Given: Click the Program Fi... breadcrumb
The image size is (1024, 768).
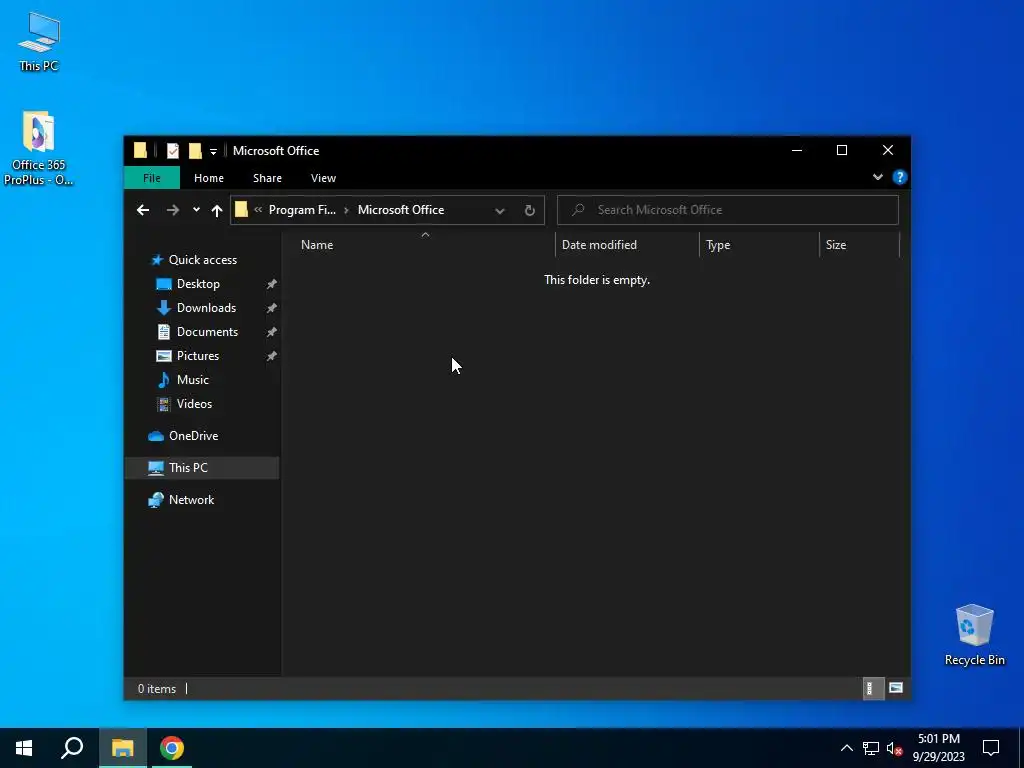Looking at the screenshot, I should coord(302,210).
